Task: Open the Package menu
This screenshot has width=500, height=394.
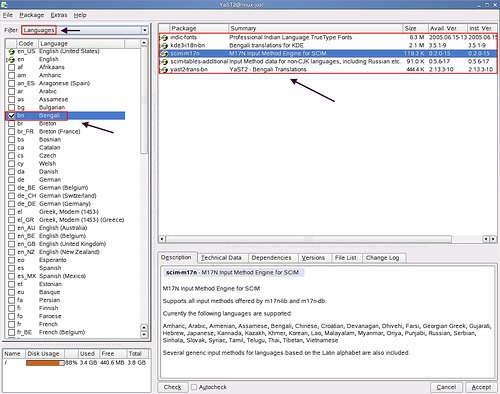Action: click(32, 15)
